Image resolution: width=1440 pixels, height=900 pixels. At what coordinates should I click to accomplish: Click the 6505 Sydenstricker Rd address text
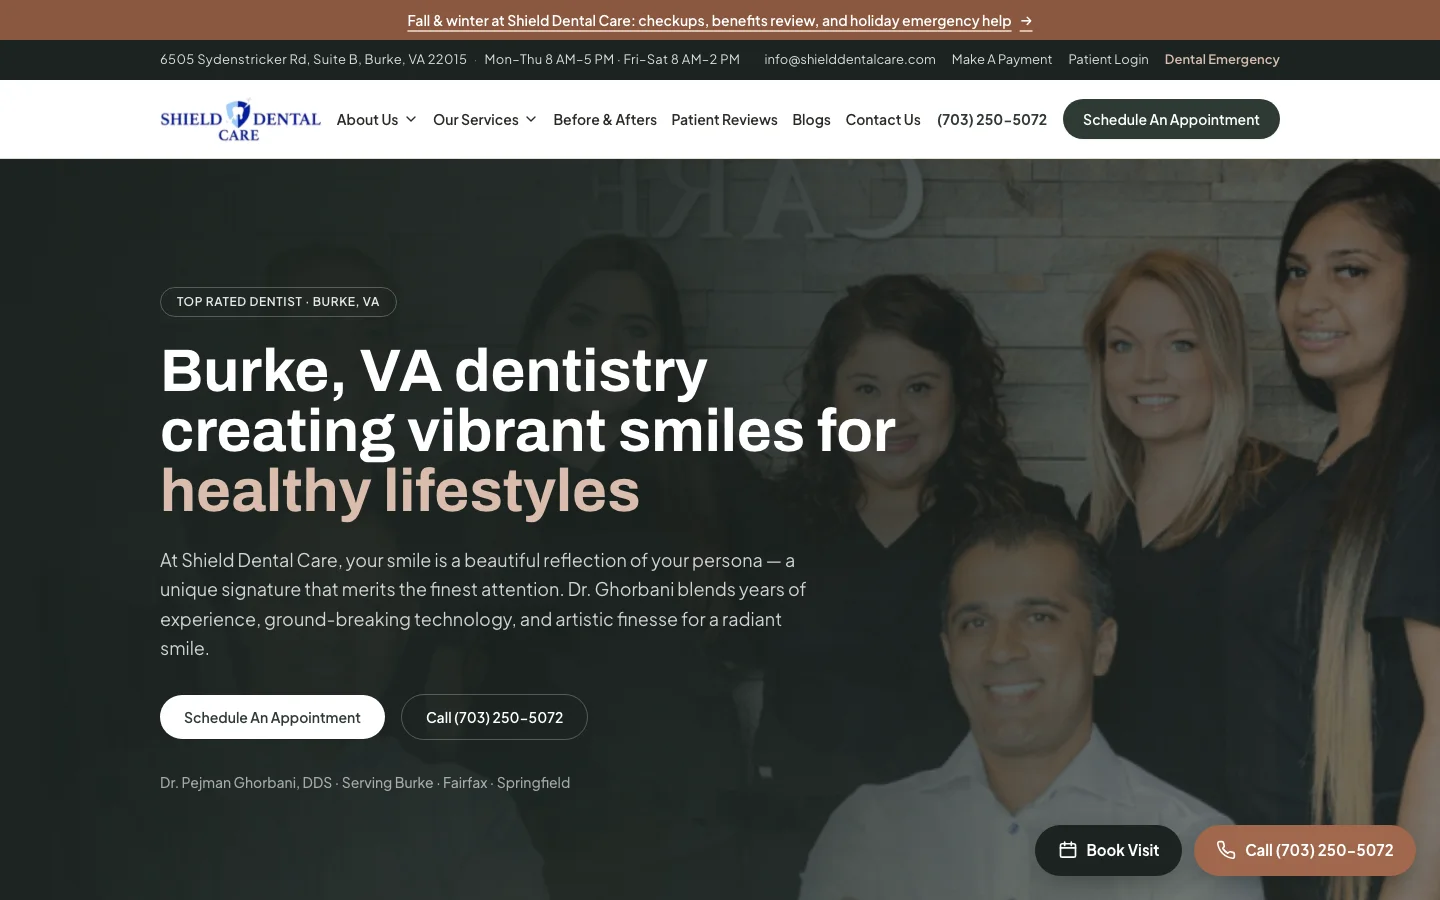pos(313,60)
